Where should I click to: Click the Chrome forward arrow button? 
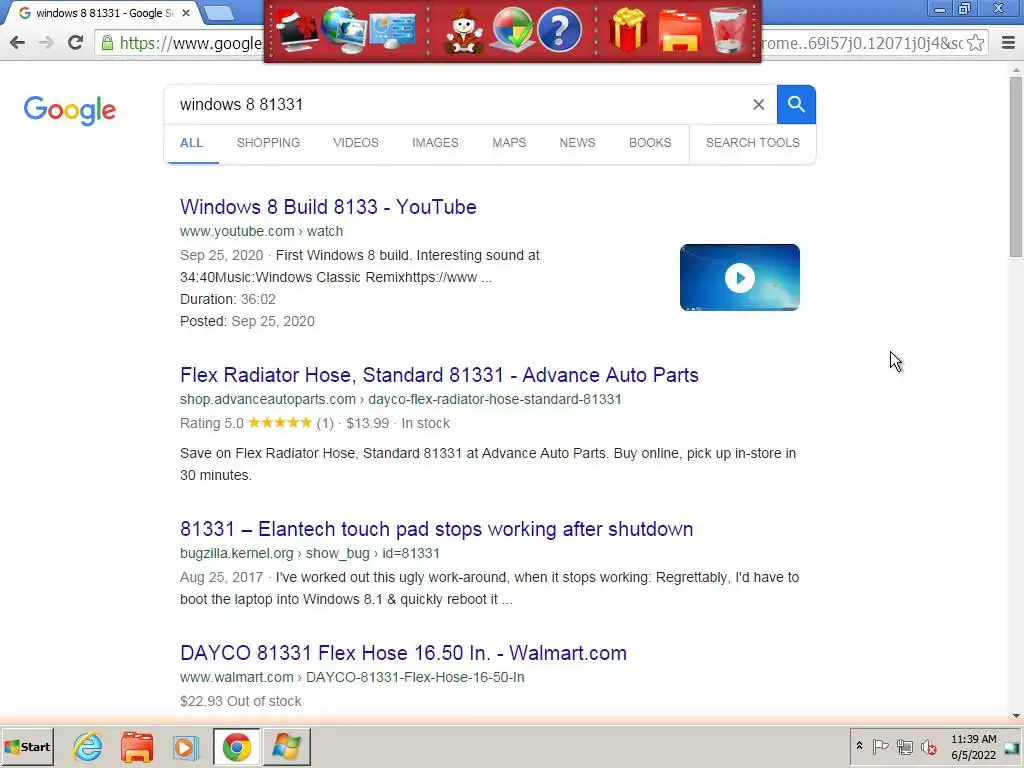coord(46,43)
